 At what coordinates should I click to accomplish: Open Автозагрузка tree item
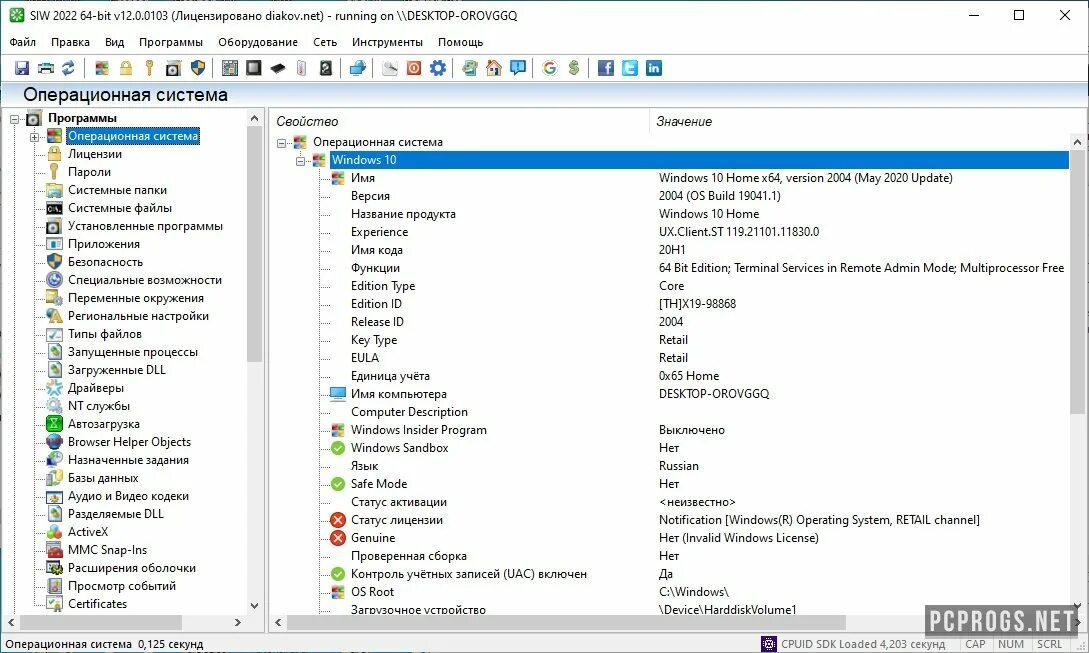(103, 424)
